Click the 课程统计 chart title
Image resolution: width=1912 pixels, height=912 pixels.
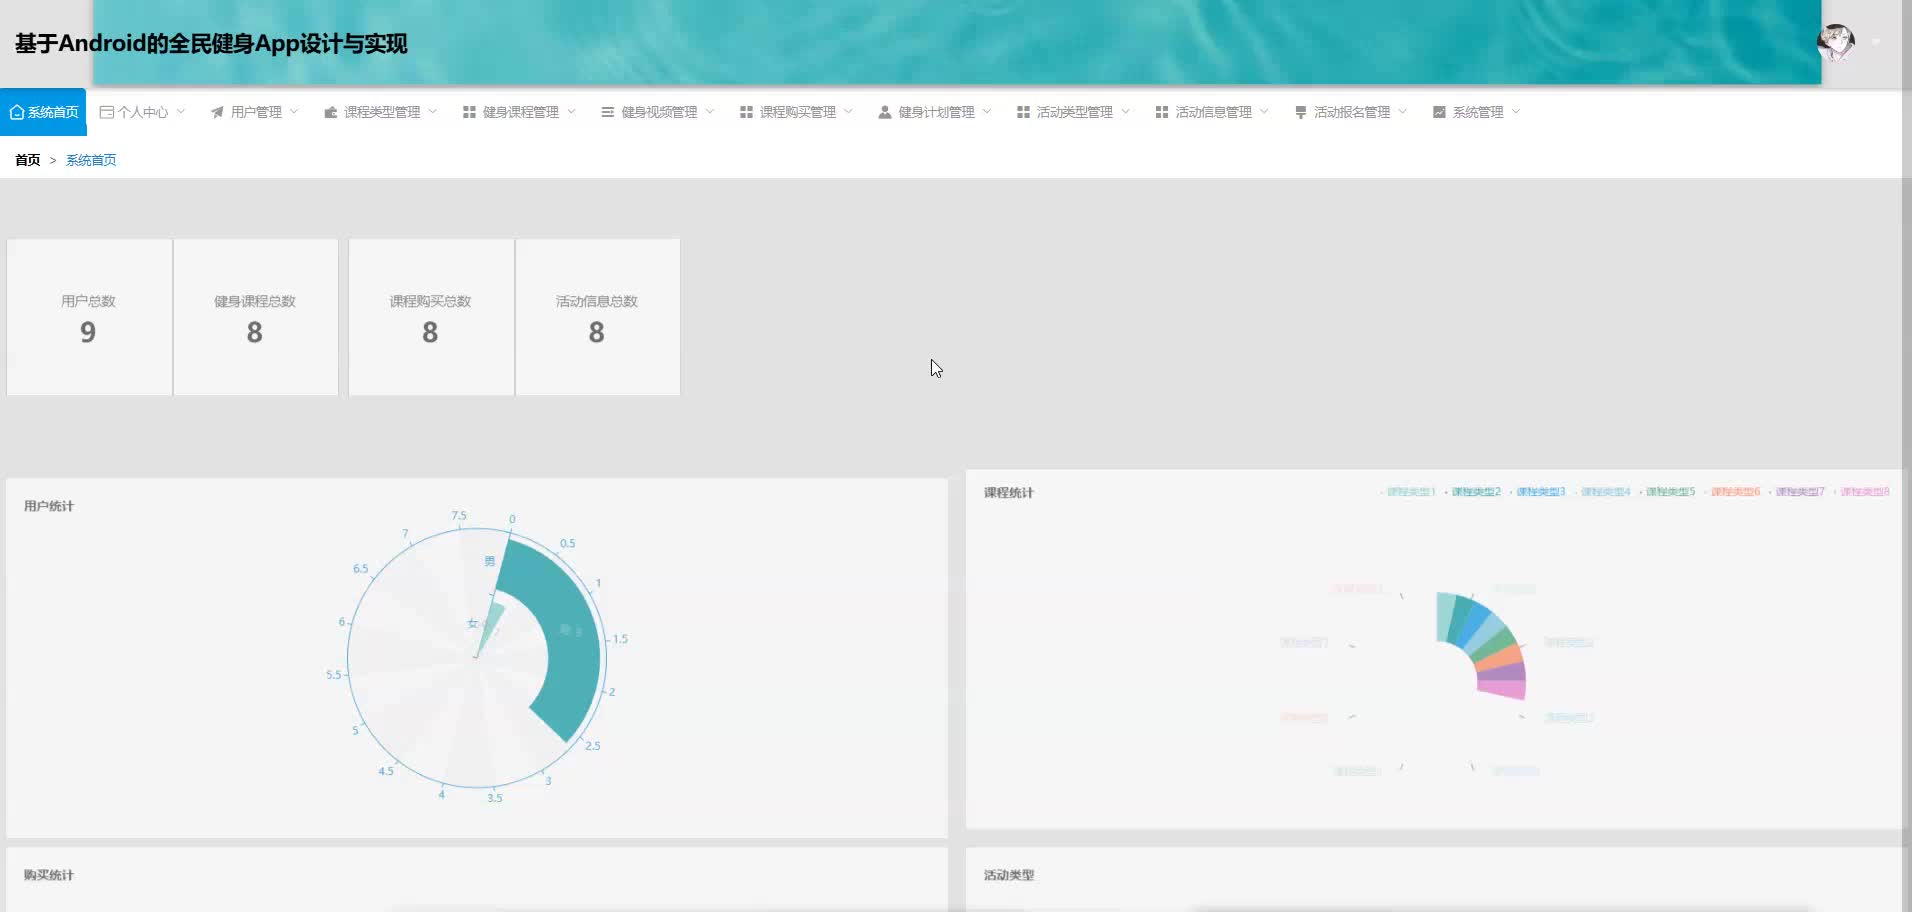[1009, 493]
